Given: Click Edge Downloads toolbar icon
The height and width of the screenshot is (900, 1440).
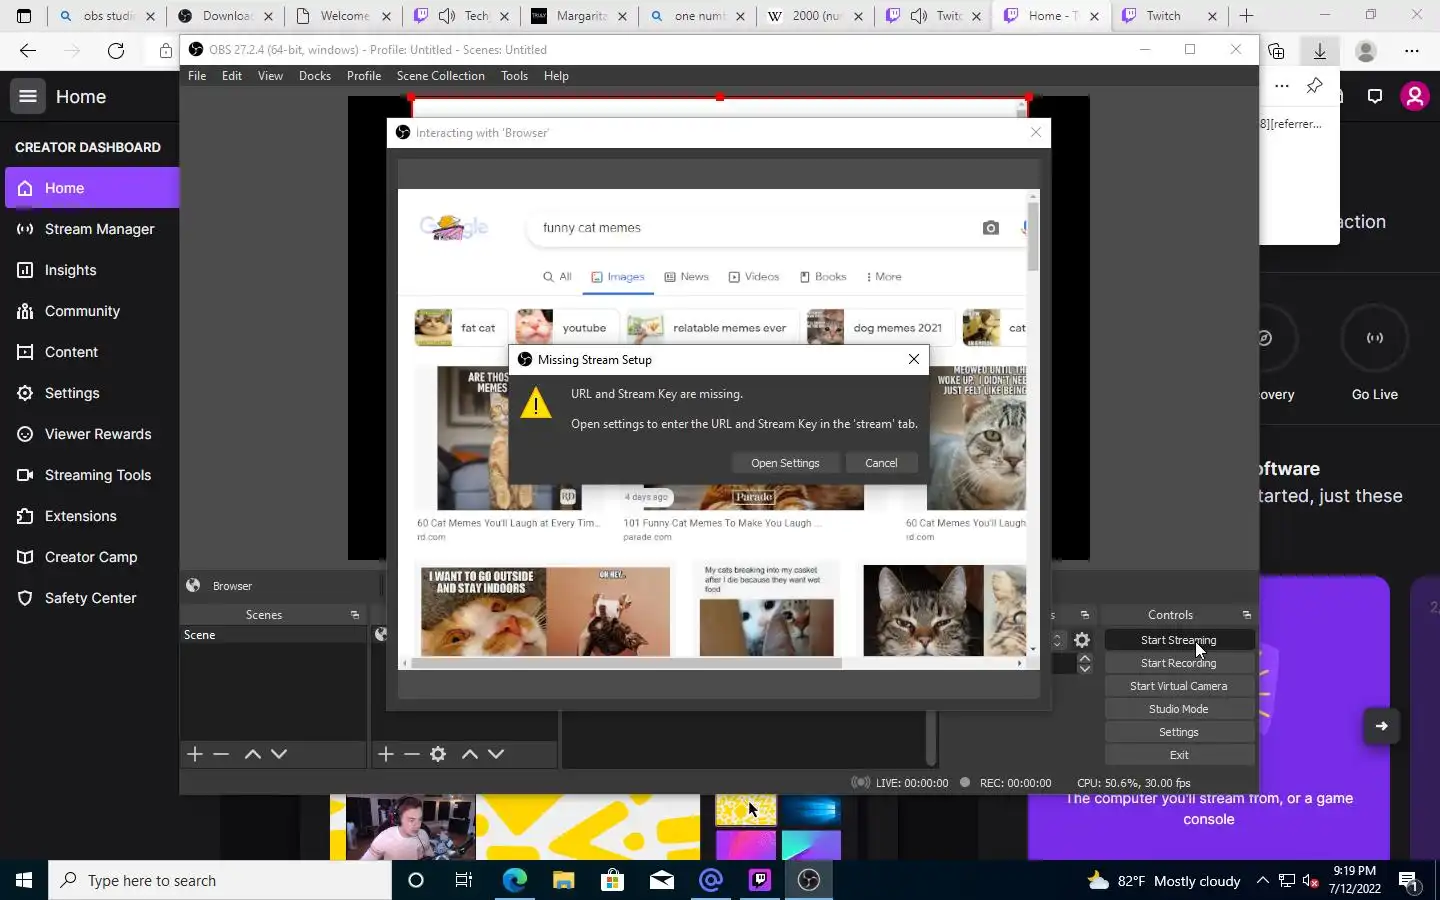Looking at the screenshot, I should [x=1320, y=51].
